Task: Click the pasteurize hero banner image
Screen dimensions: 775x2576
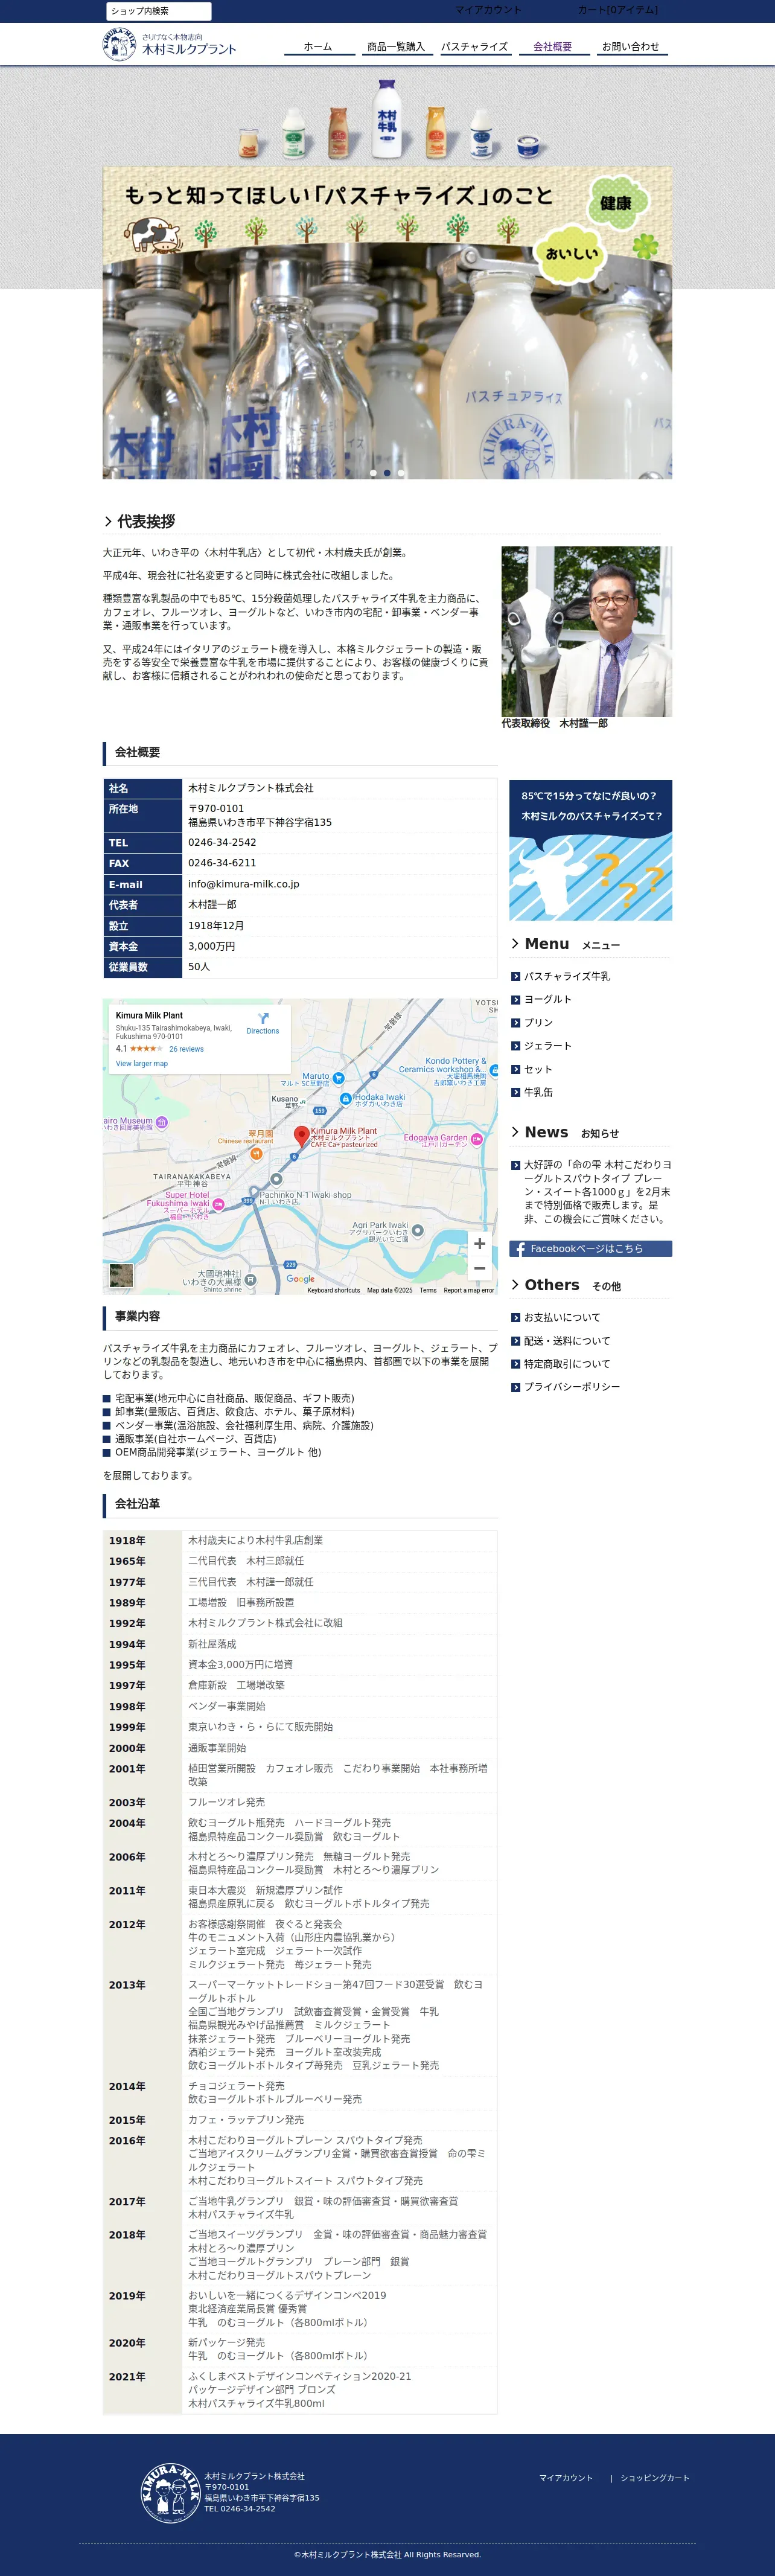Action: (387, 323)
